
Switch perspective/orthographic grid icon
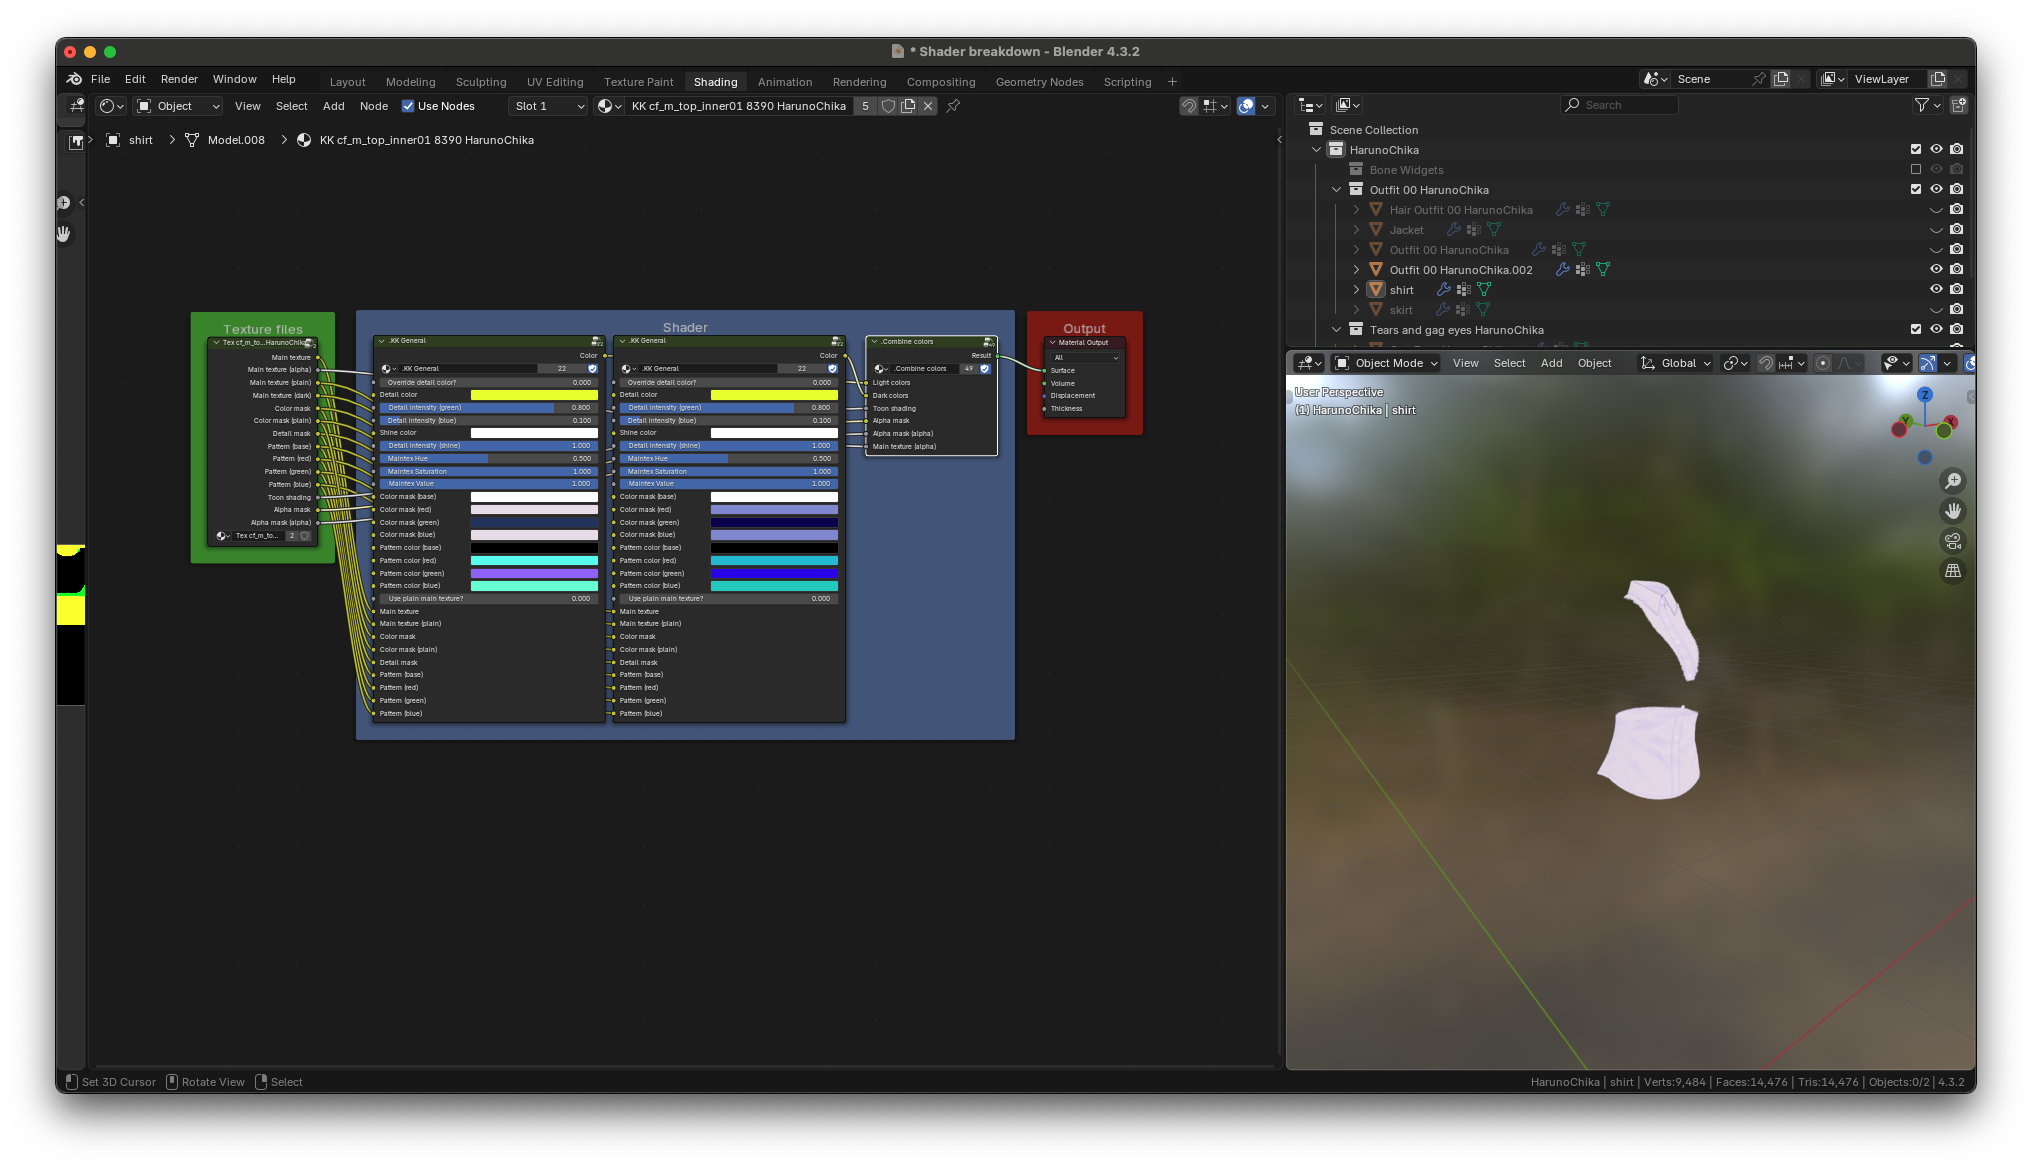(x=1952, y=571)
